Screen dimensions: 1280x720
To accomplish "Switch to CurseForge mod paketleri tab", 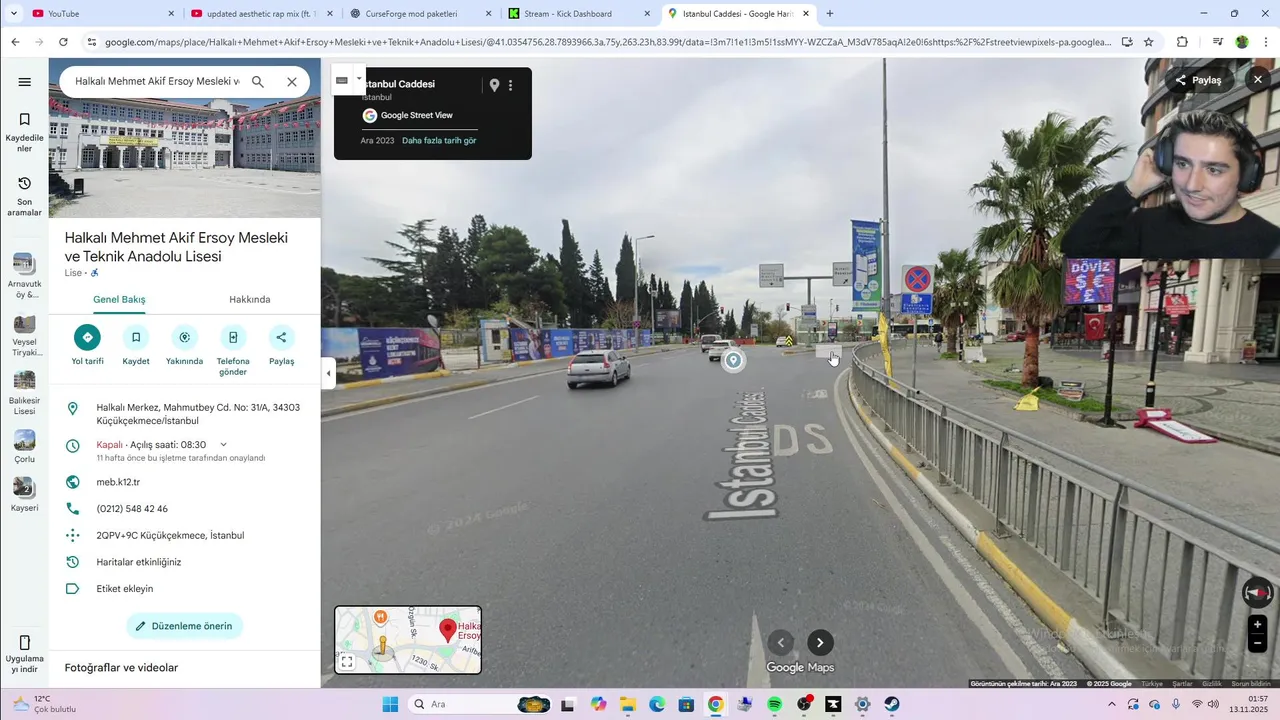I will [420, 14].
